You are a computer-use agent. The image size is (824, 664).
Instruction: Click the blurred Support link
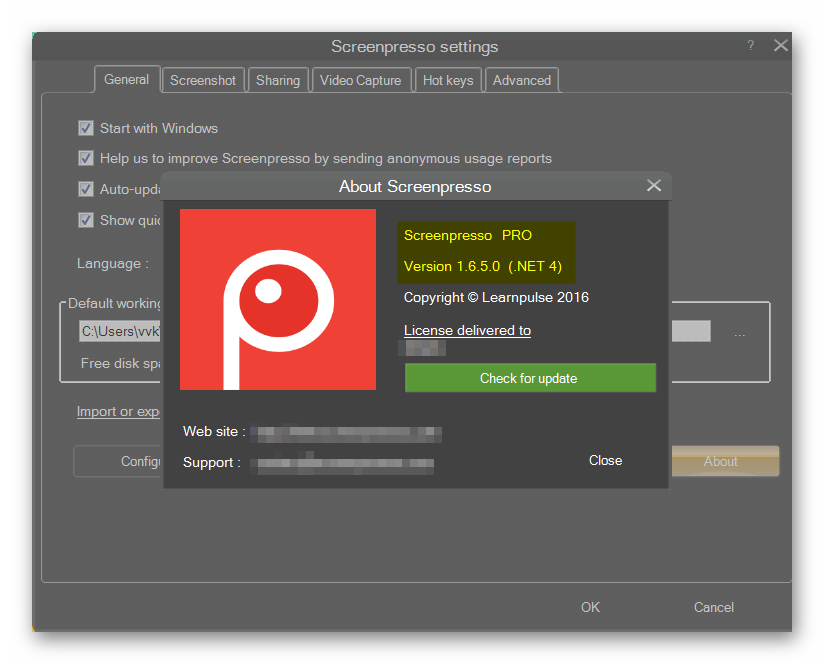[342, 463]
